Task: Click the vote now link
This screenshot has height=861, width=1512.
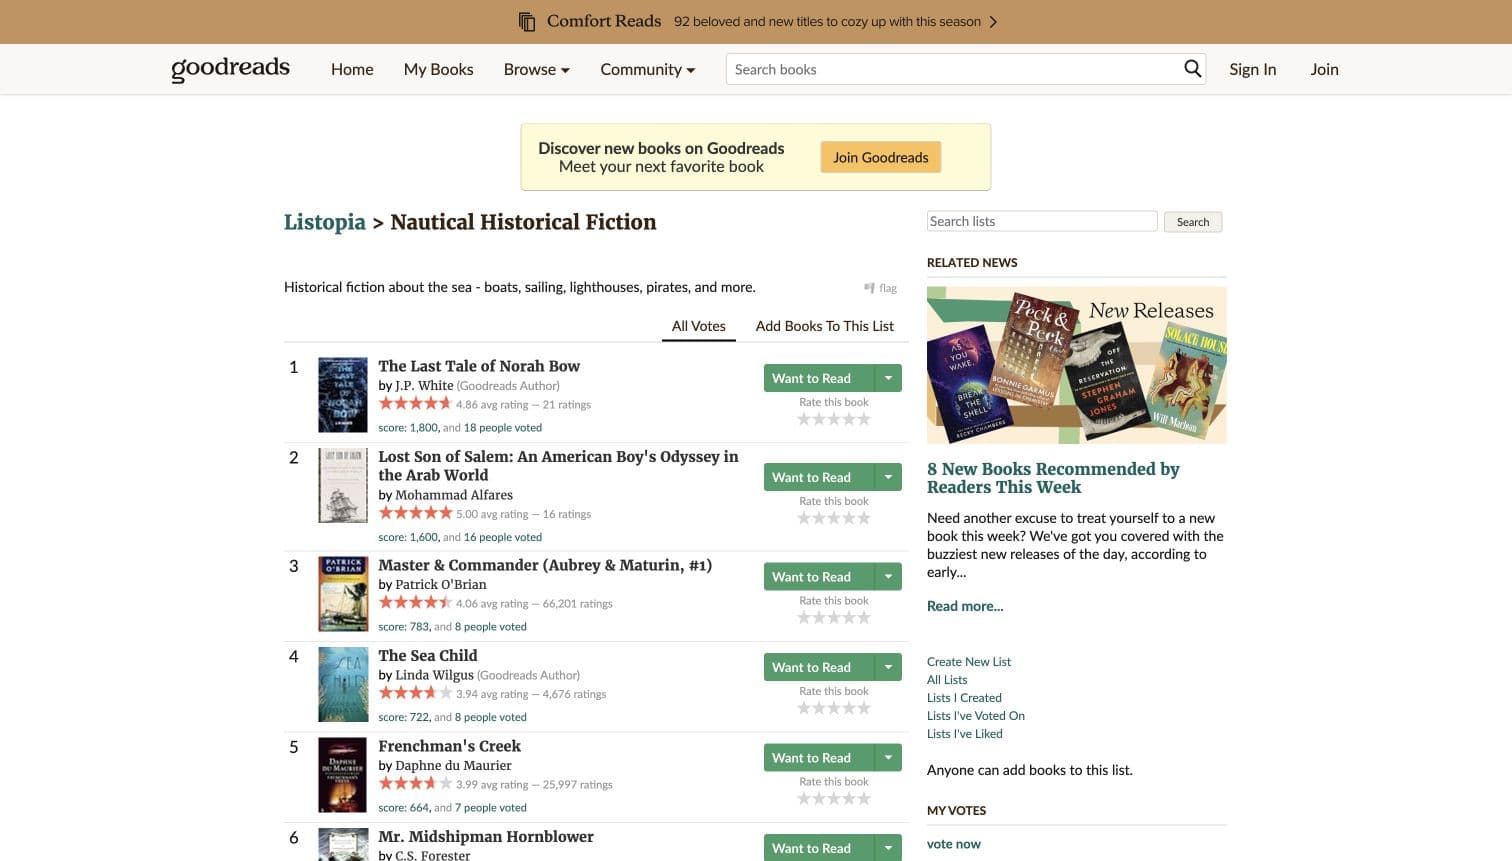Action: click(x=954, y=844)
